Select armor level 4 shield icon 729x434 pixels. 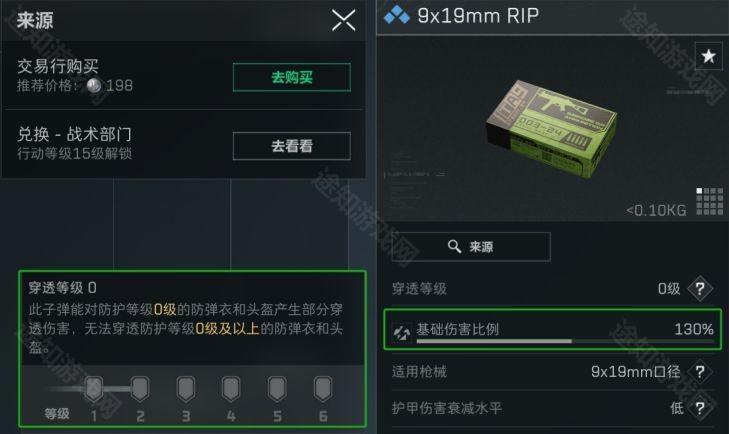click(231, 389)
